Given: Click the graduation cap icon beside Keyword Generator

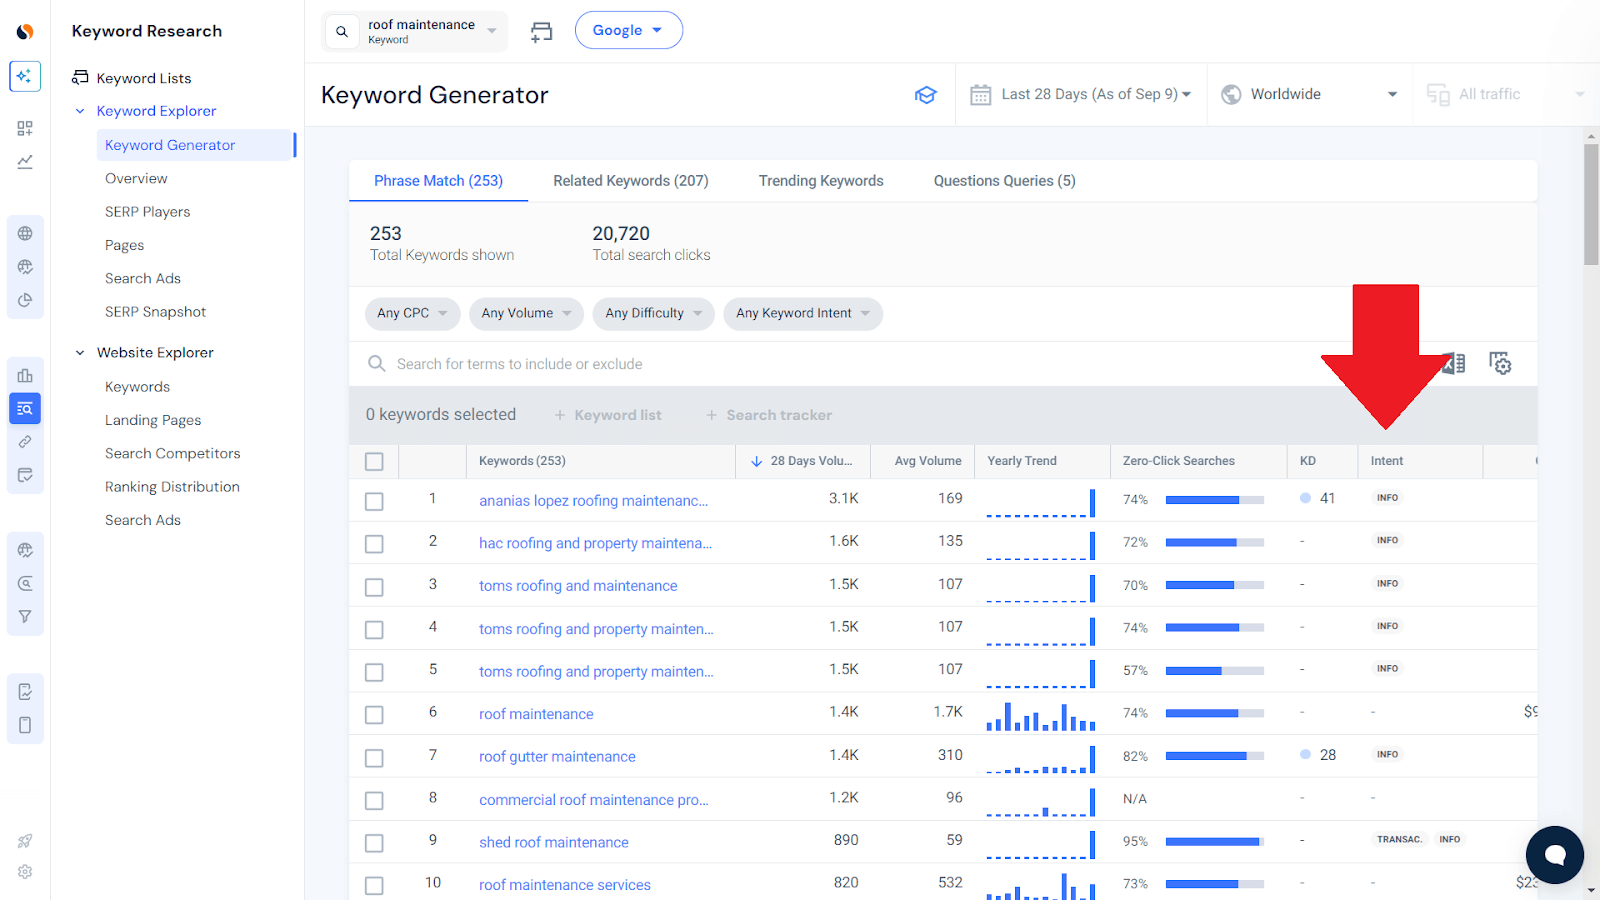Looking at the screenshot, I should tap(926, 94).
